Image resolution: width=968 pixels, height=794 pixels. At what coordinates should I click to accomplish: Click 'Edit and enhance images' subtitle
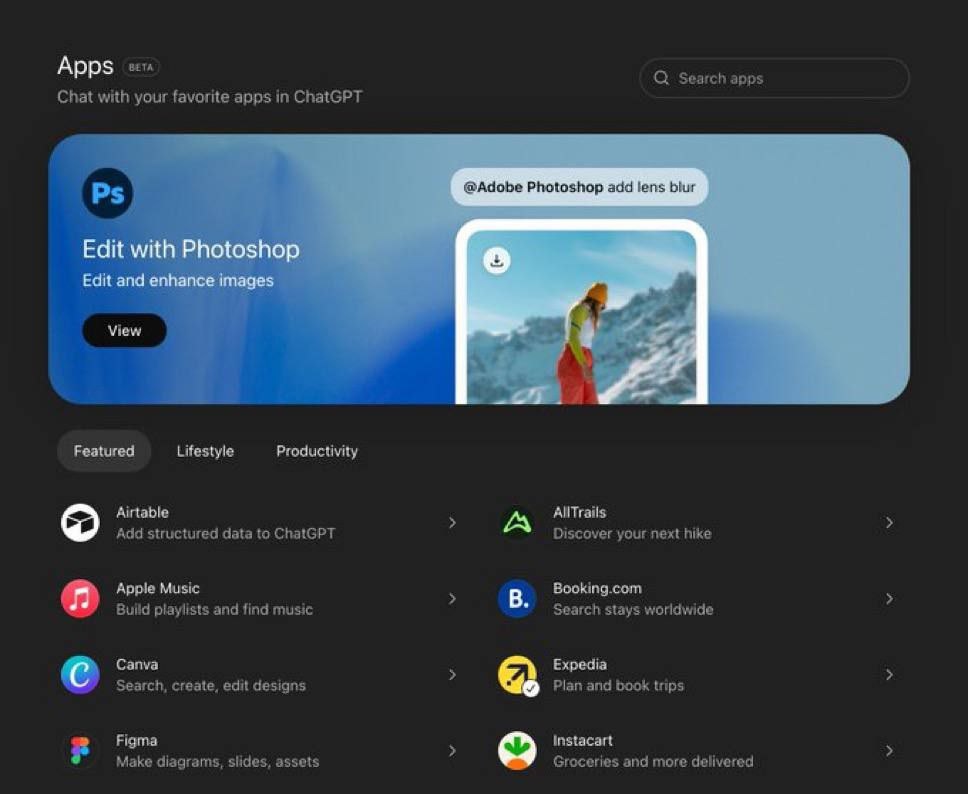point(178,280)
